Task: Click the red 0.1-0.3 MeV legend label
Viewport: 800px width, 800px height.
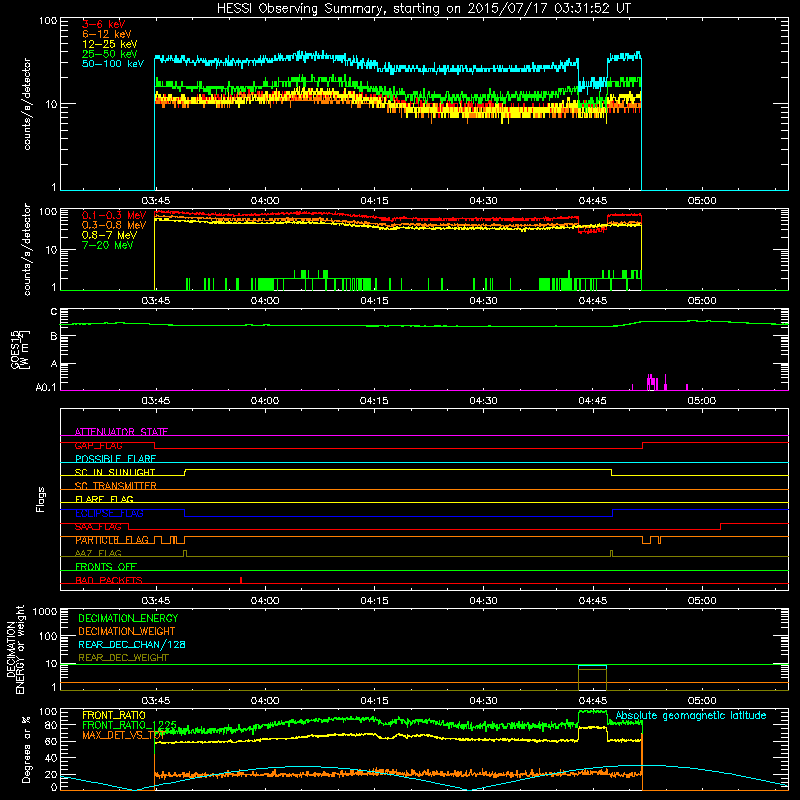Action: pos(114,215)
